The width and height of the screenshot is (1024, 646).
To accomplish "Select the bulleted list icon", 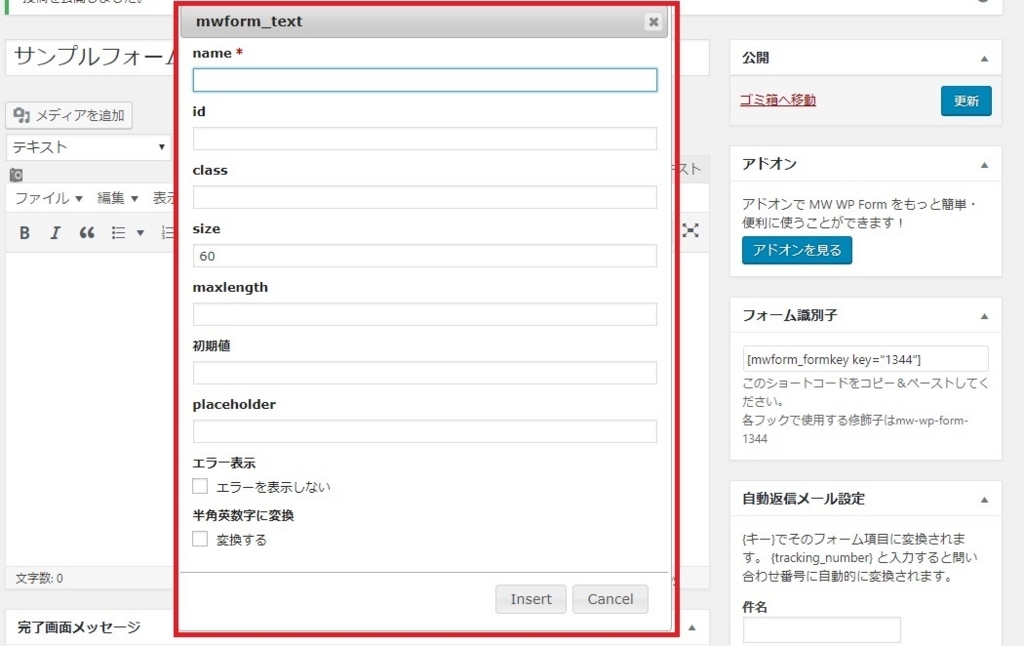I will 117,232.
